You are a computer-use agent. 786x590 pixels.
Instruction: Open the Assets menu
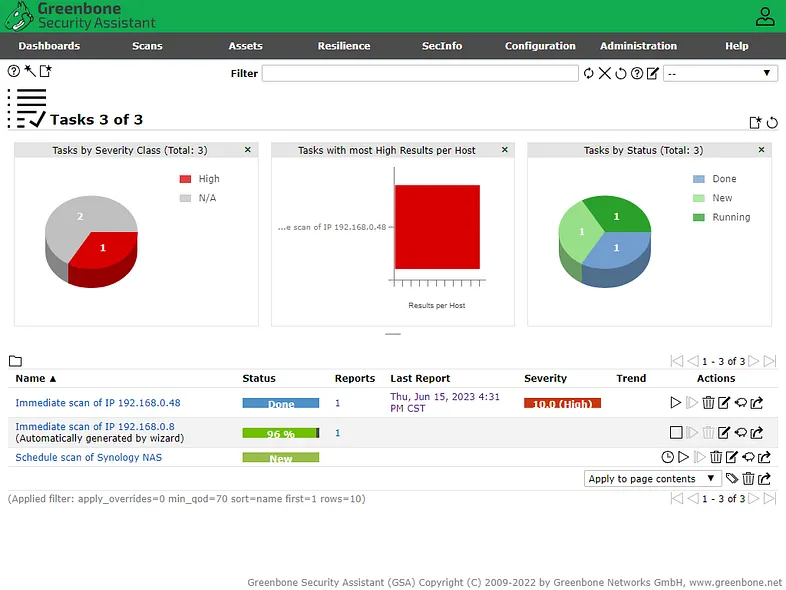tap(246, 46)
